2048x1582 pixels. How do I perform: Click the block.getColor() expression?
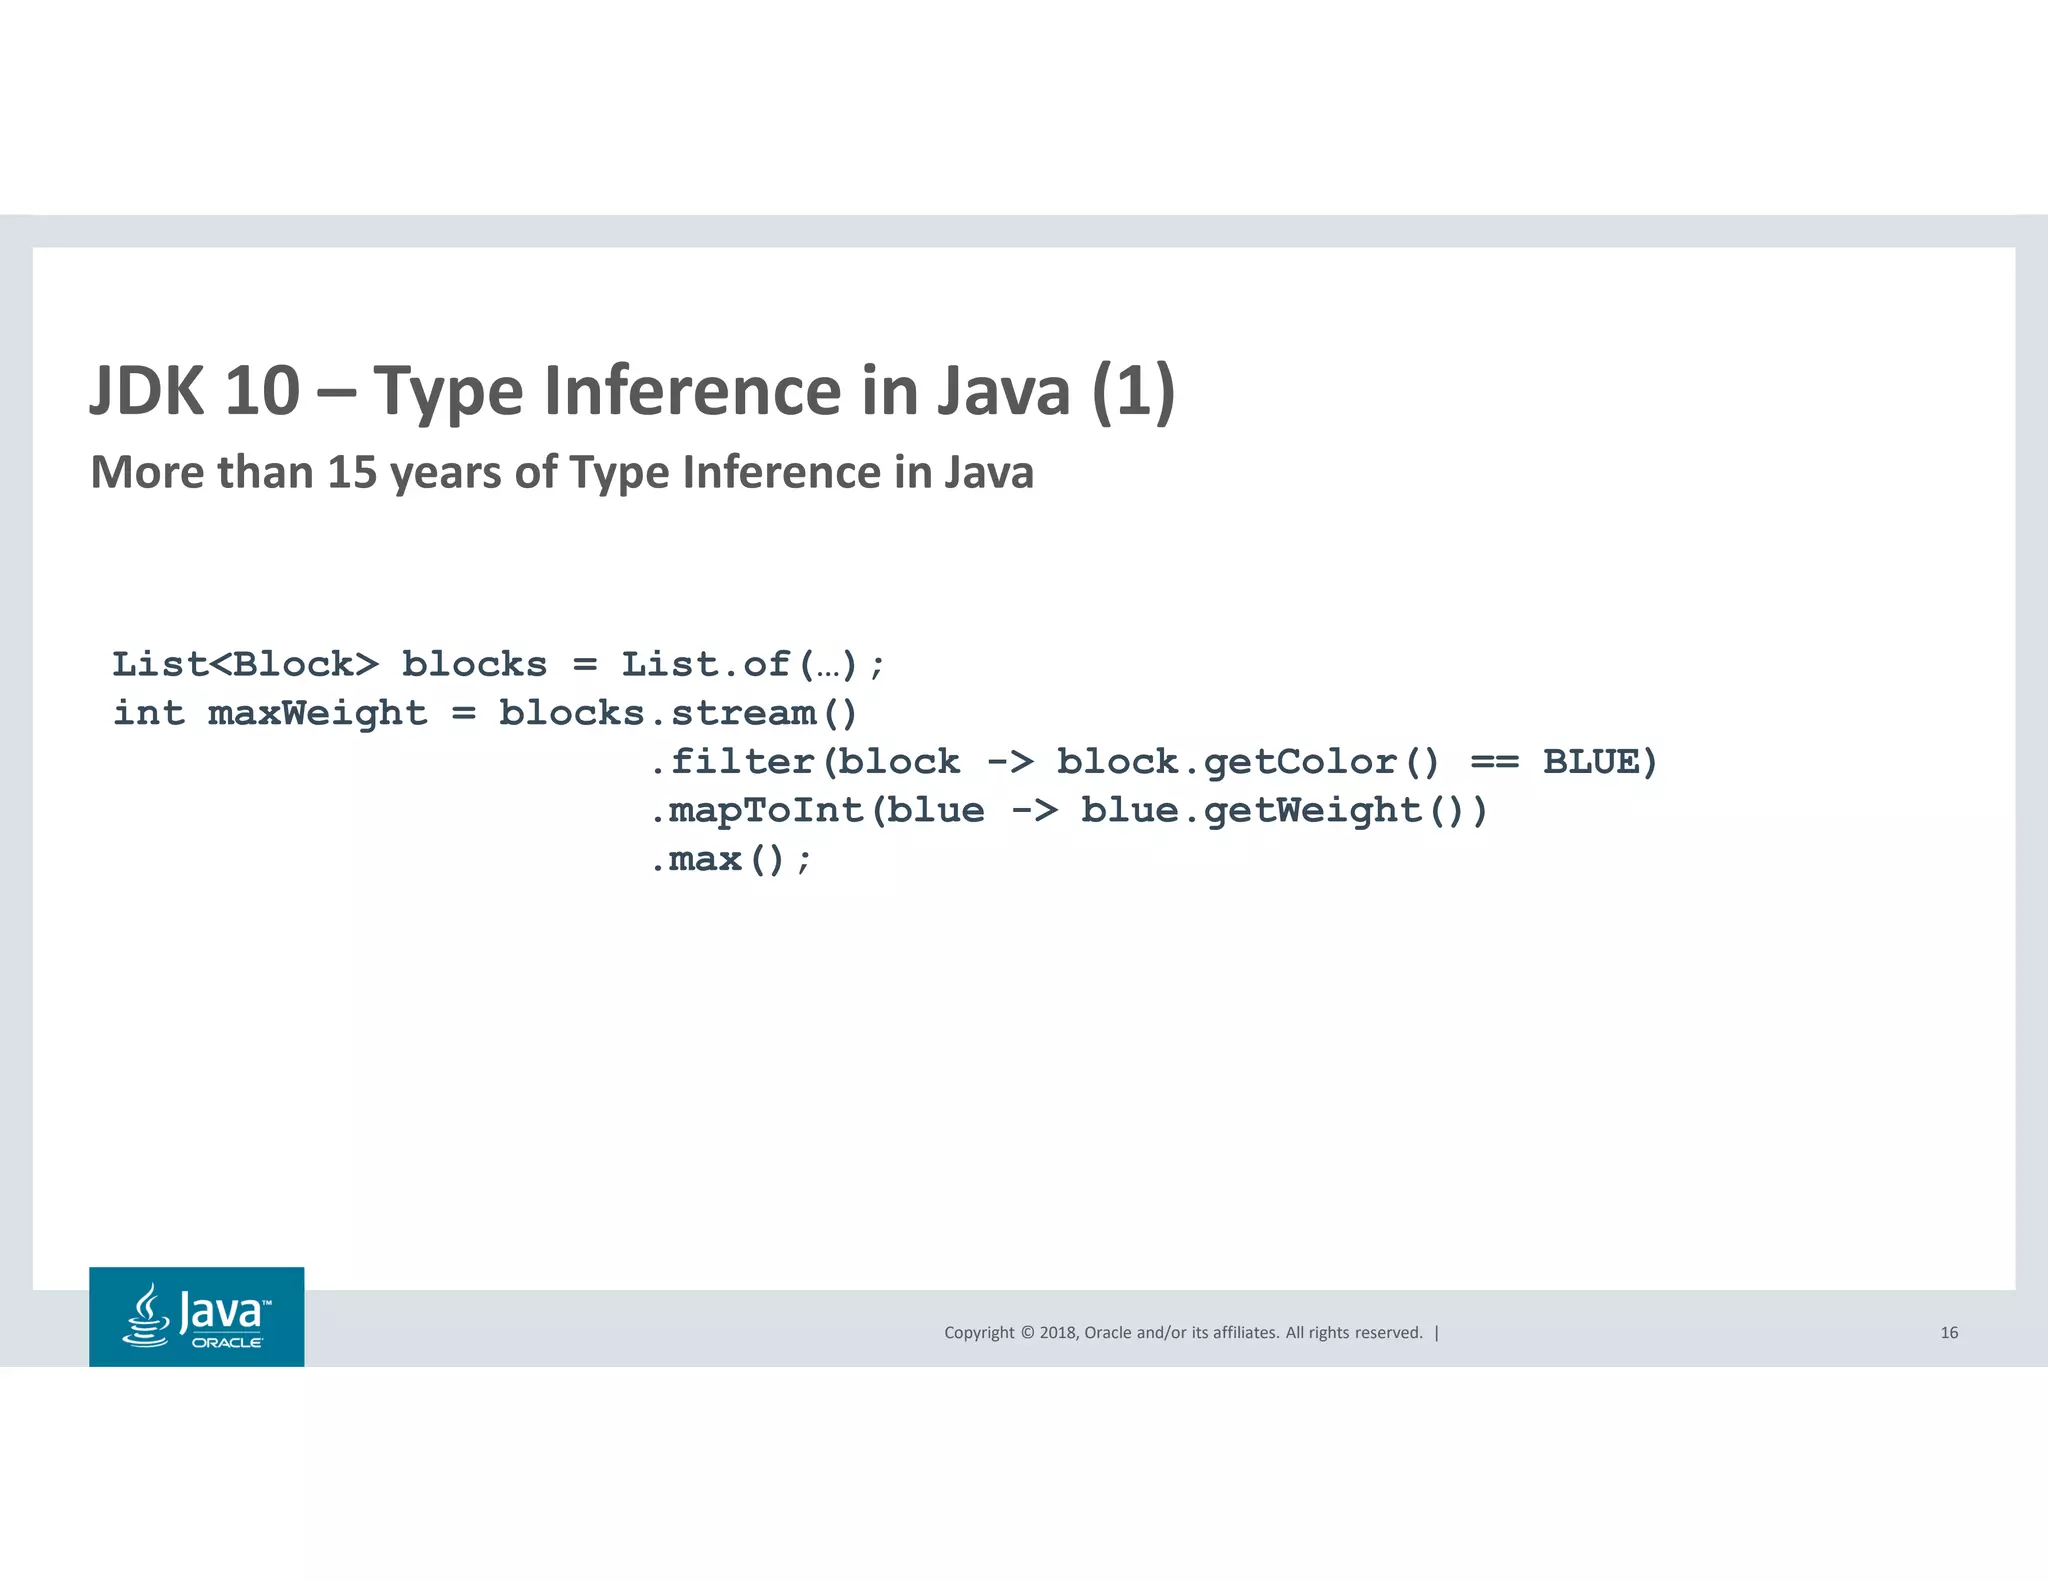pyautogui.click(x=1248, y=762)
